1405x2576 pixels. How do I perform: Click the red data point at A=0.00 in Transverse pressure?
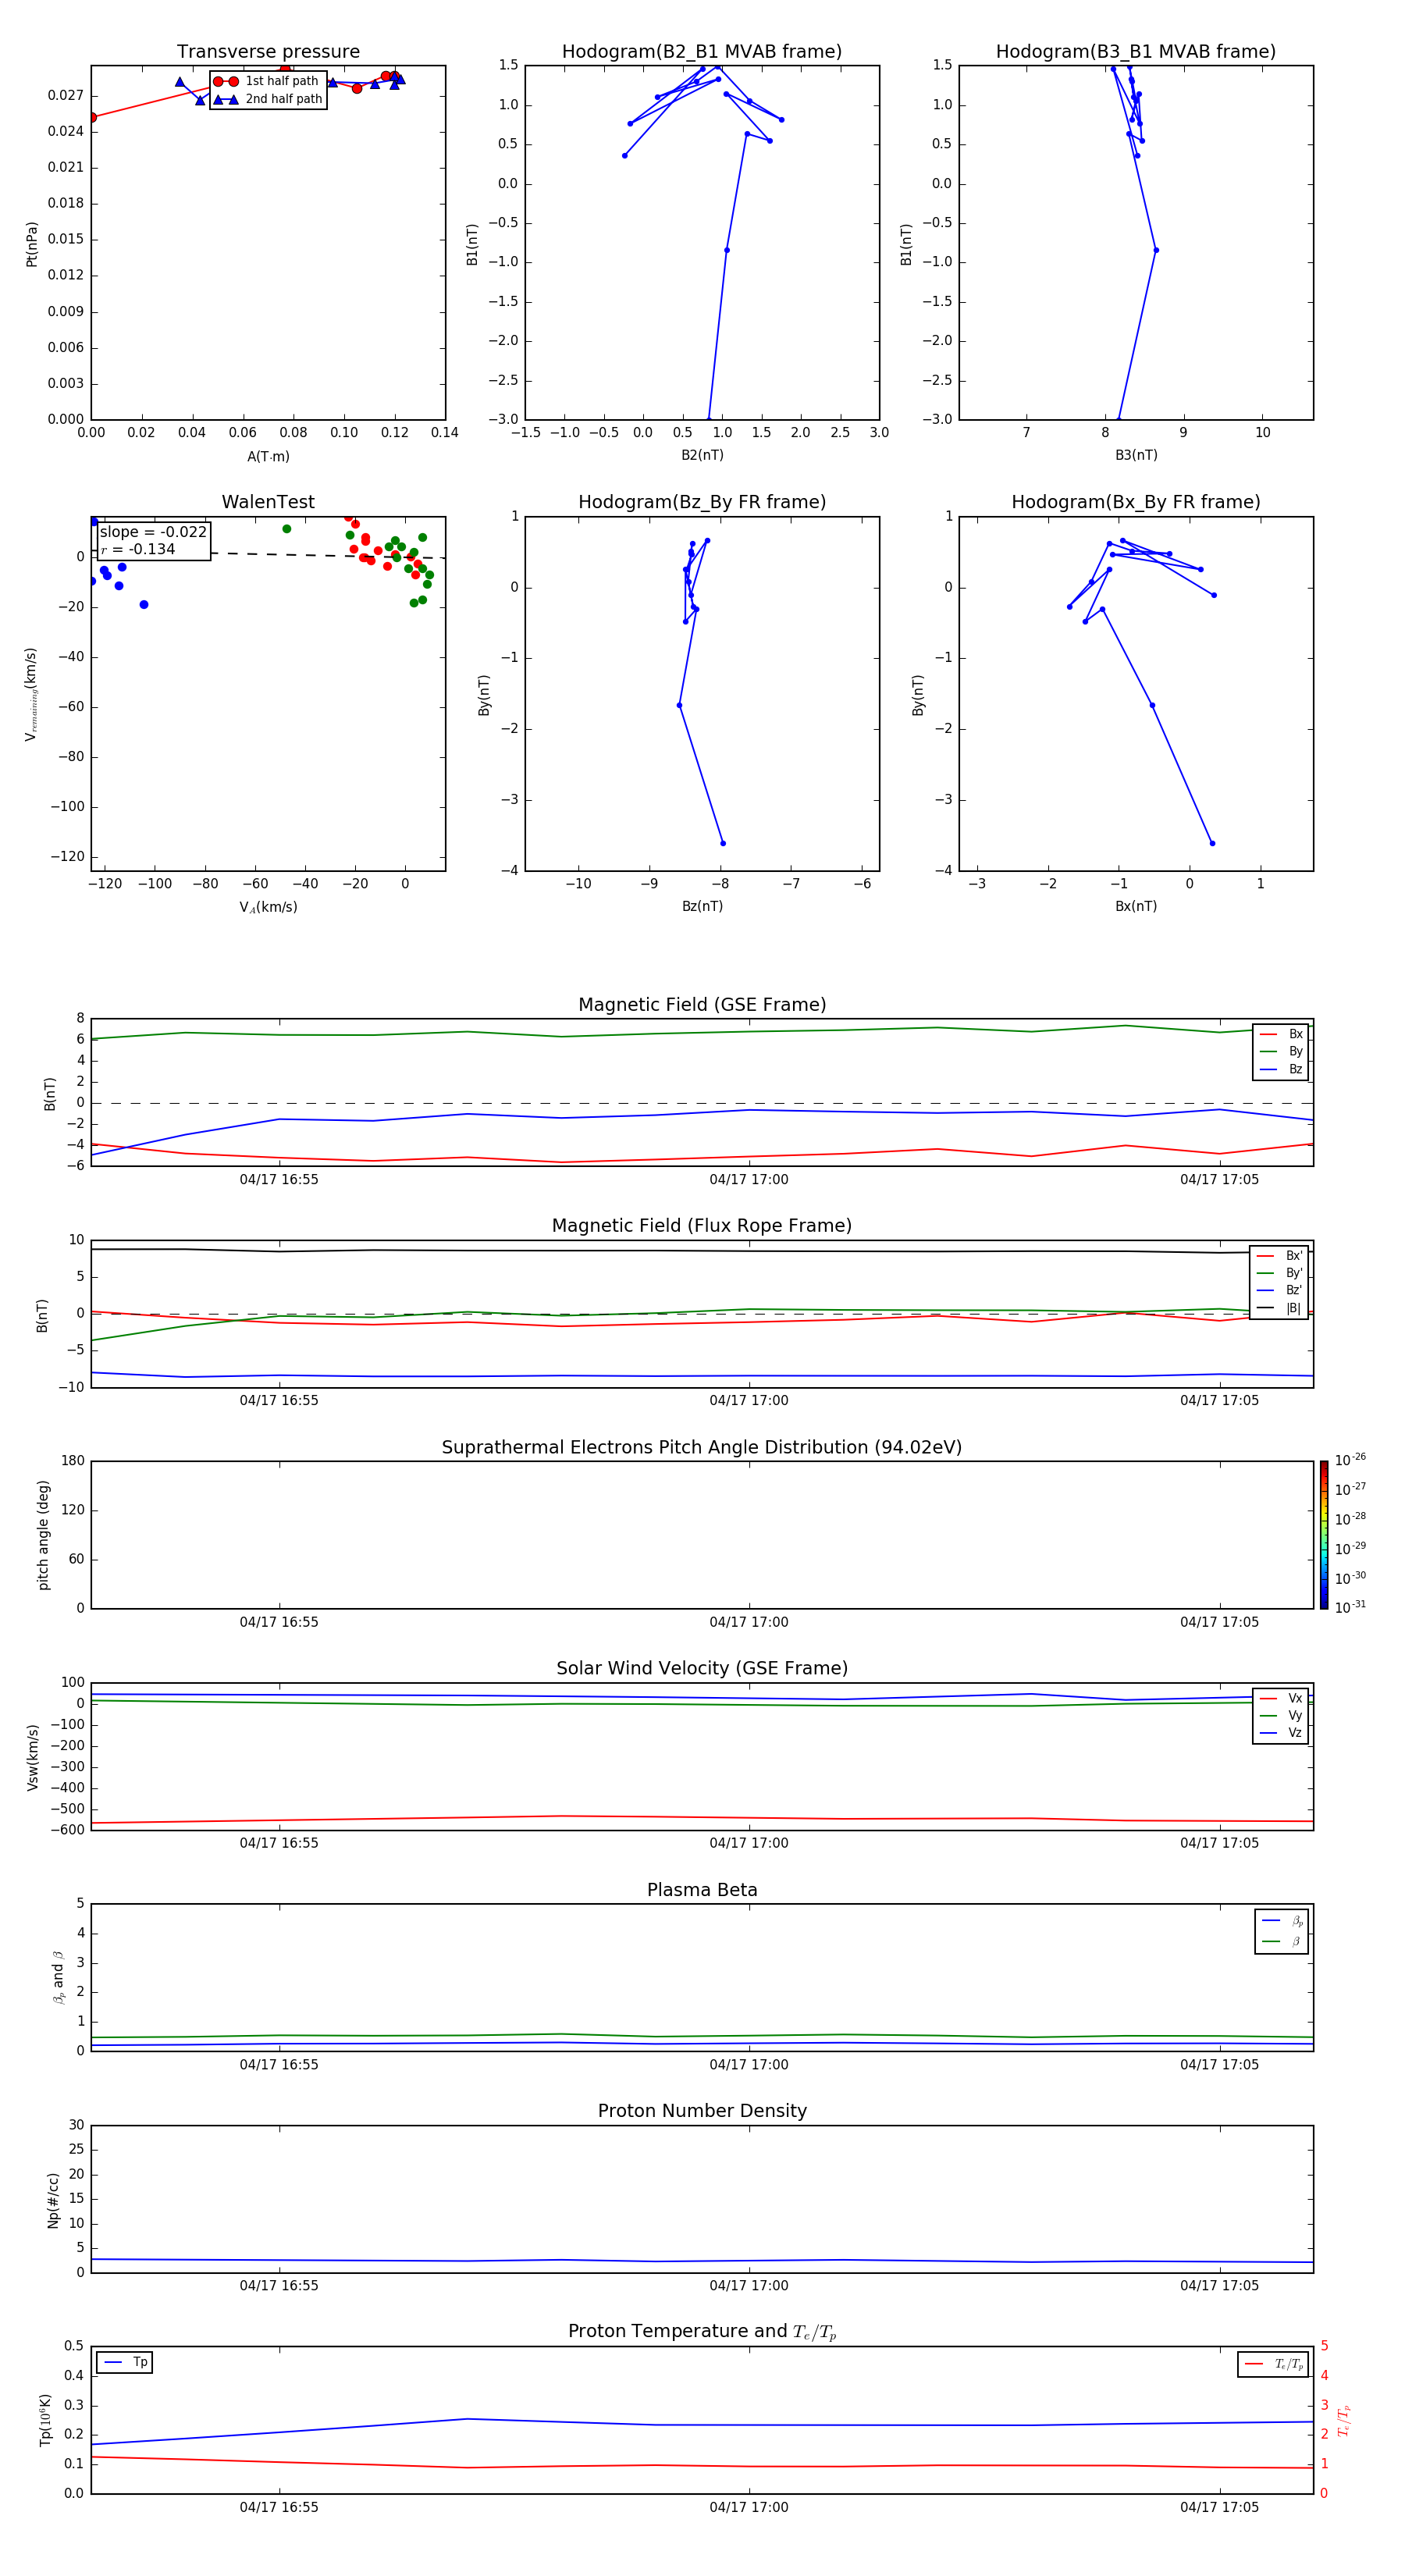[92, 117]
